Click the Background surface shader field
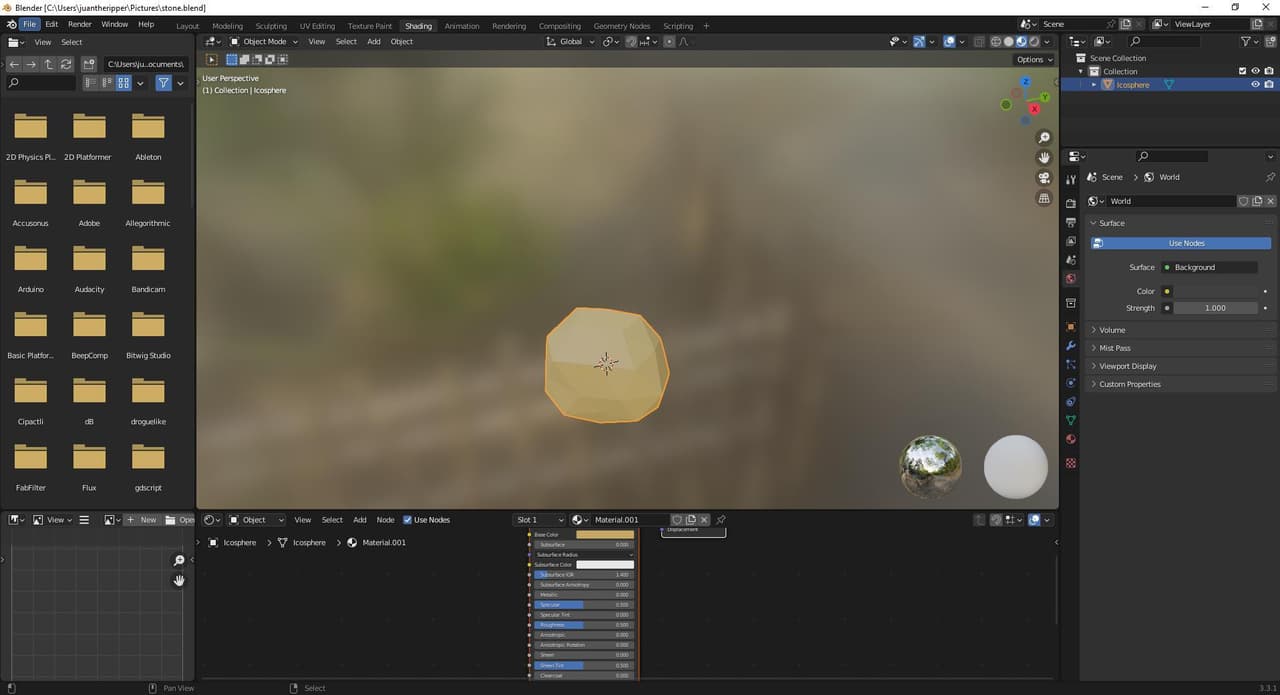The width and height of the screenshot is (1280, 695). pyautogui.click(x=1210, y=267)
